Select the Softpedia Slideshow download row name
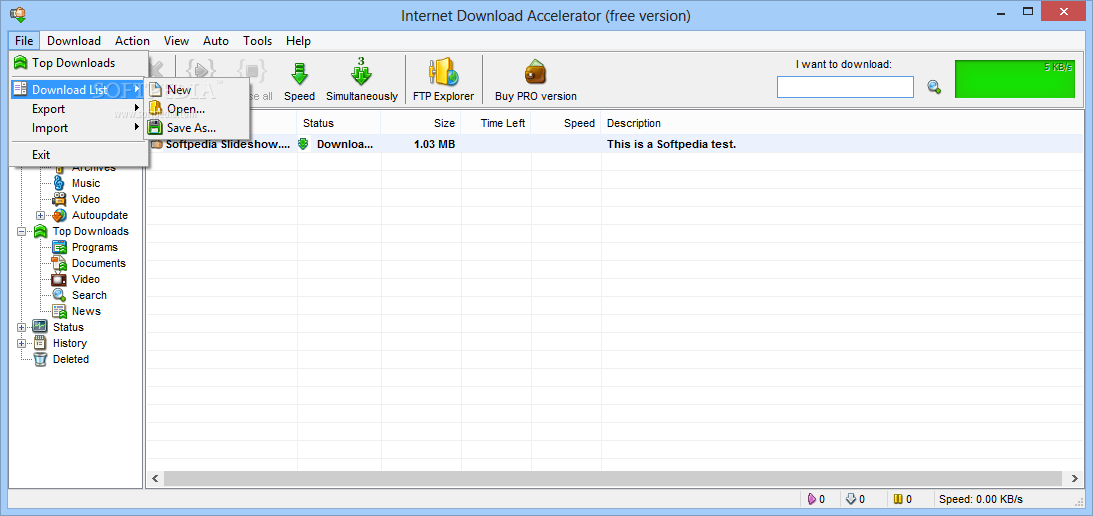Viewport: 1093px width, 516px height. pos(228,145)
